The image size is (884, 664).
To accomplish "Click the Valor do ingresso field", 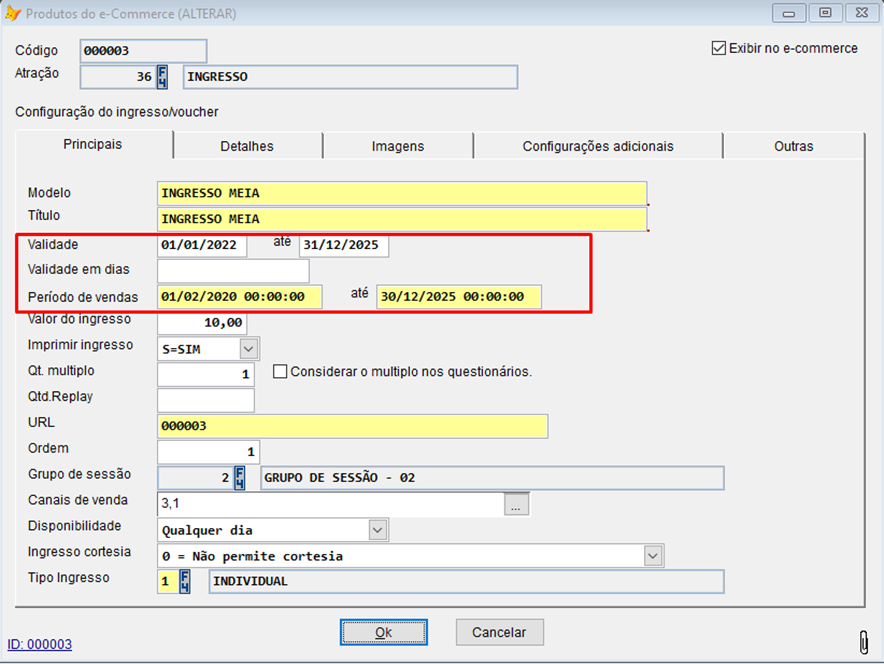I will pos(202,323).
